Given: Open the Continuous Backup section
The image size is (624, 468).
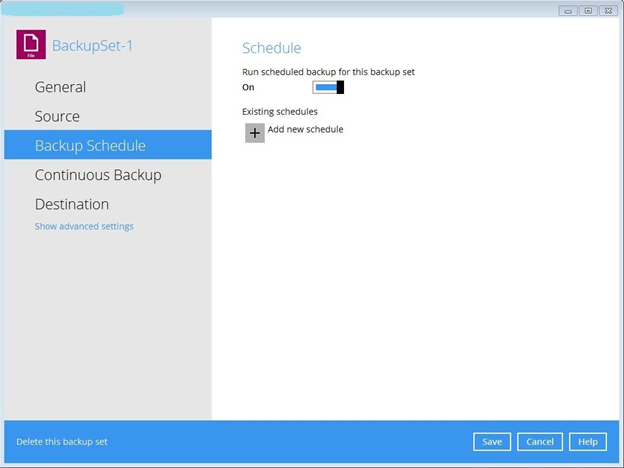Looking at the screenshot, I should [98, 175].
